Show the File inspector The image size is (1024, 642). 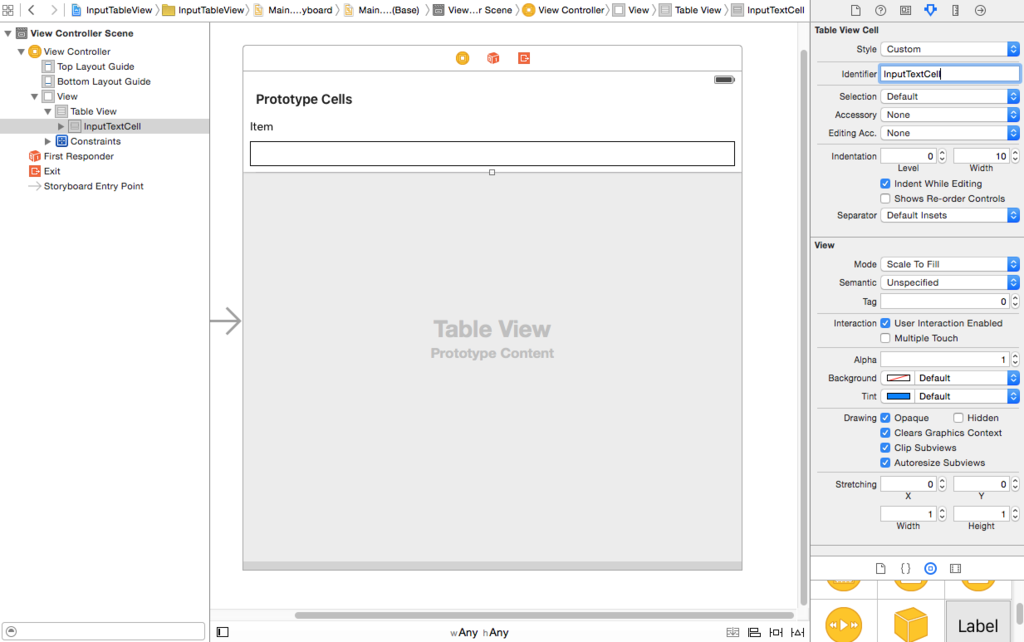(856, 10)
